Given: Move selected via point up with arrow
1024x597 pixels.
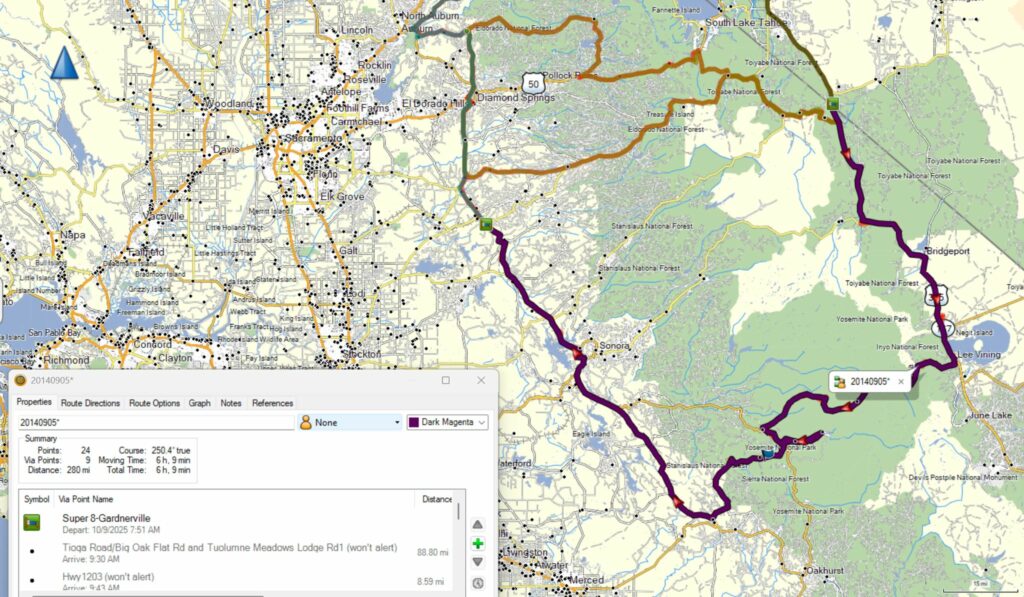Looking at the screenshot, I should pyautogui.click(x=478, y=524).
